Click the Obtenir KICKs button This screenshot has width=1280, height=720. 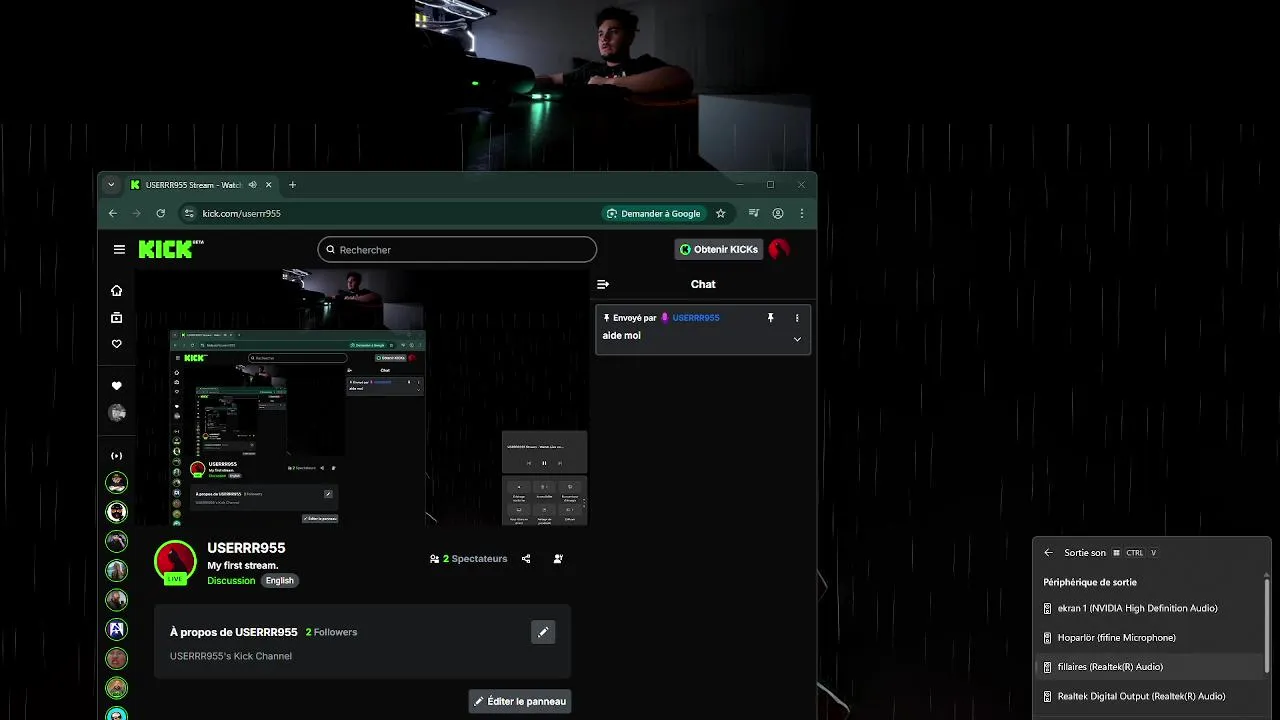pos(719,249)
